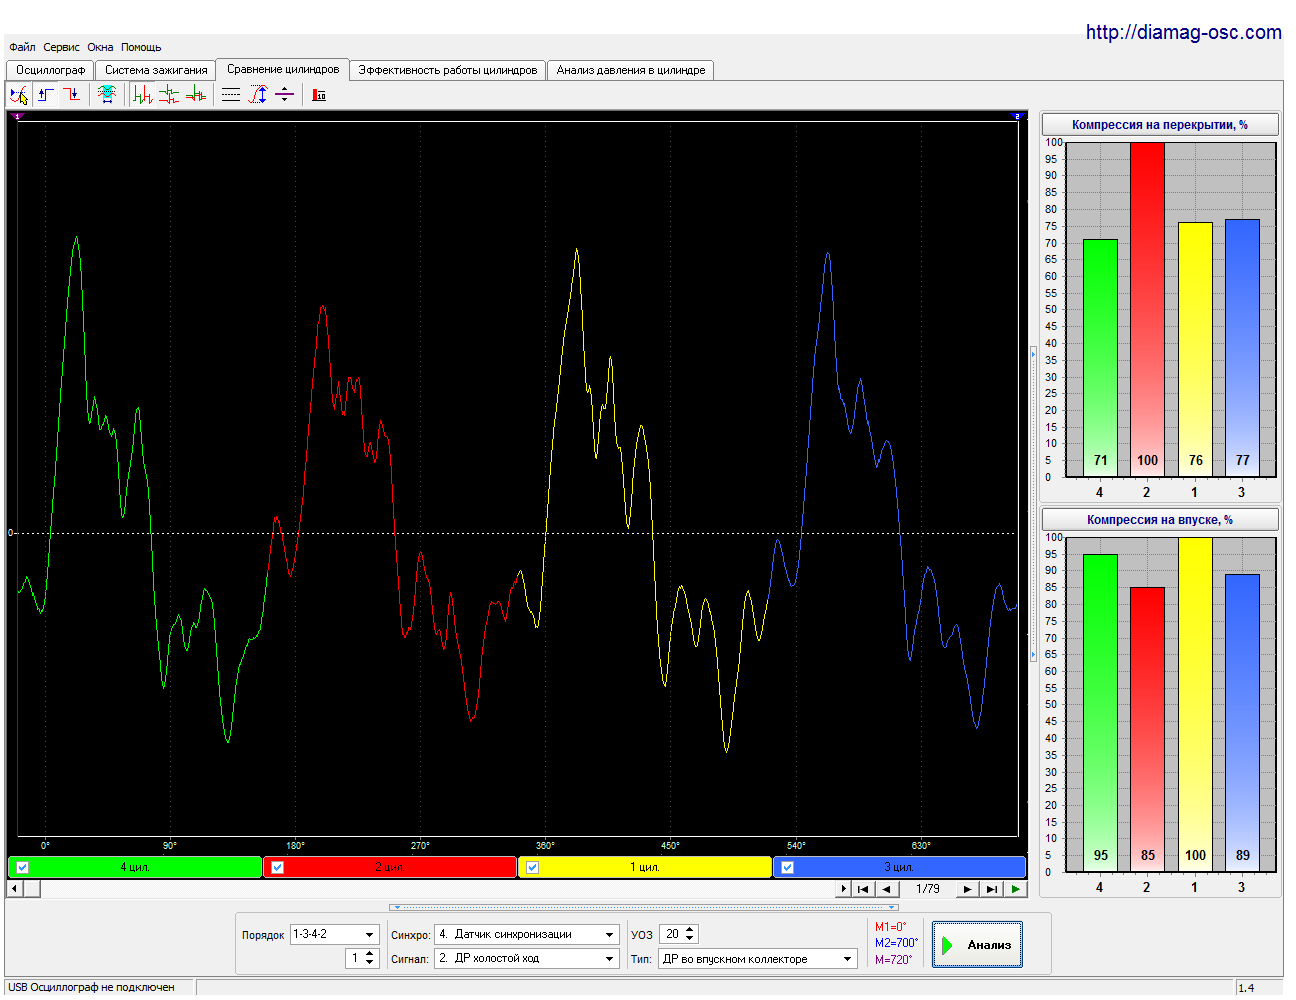This screenshot has width=1296, height=1000.
Task: Show cylinder waveforms stacked separately
Action: 169,95
